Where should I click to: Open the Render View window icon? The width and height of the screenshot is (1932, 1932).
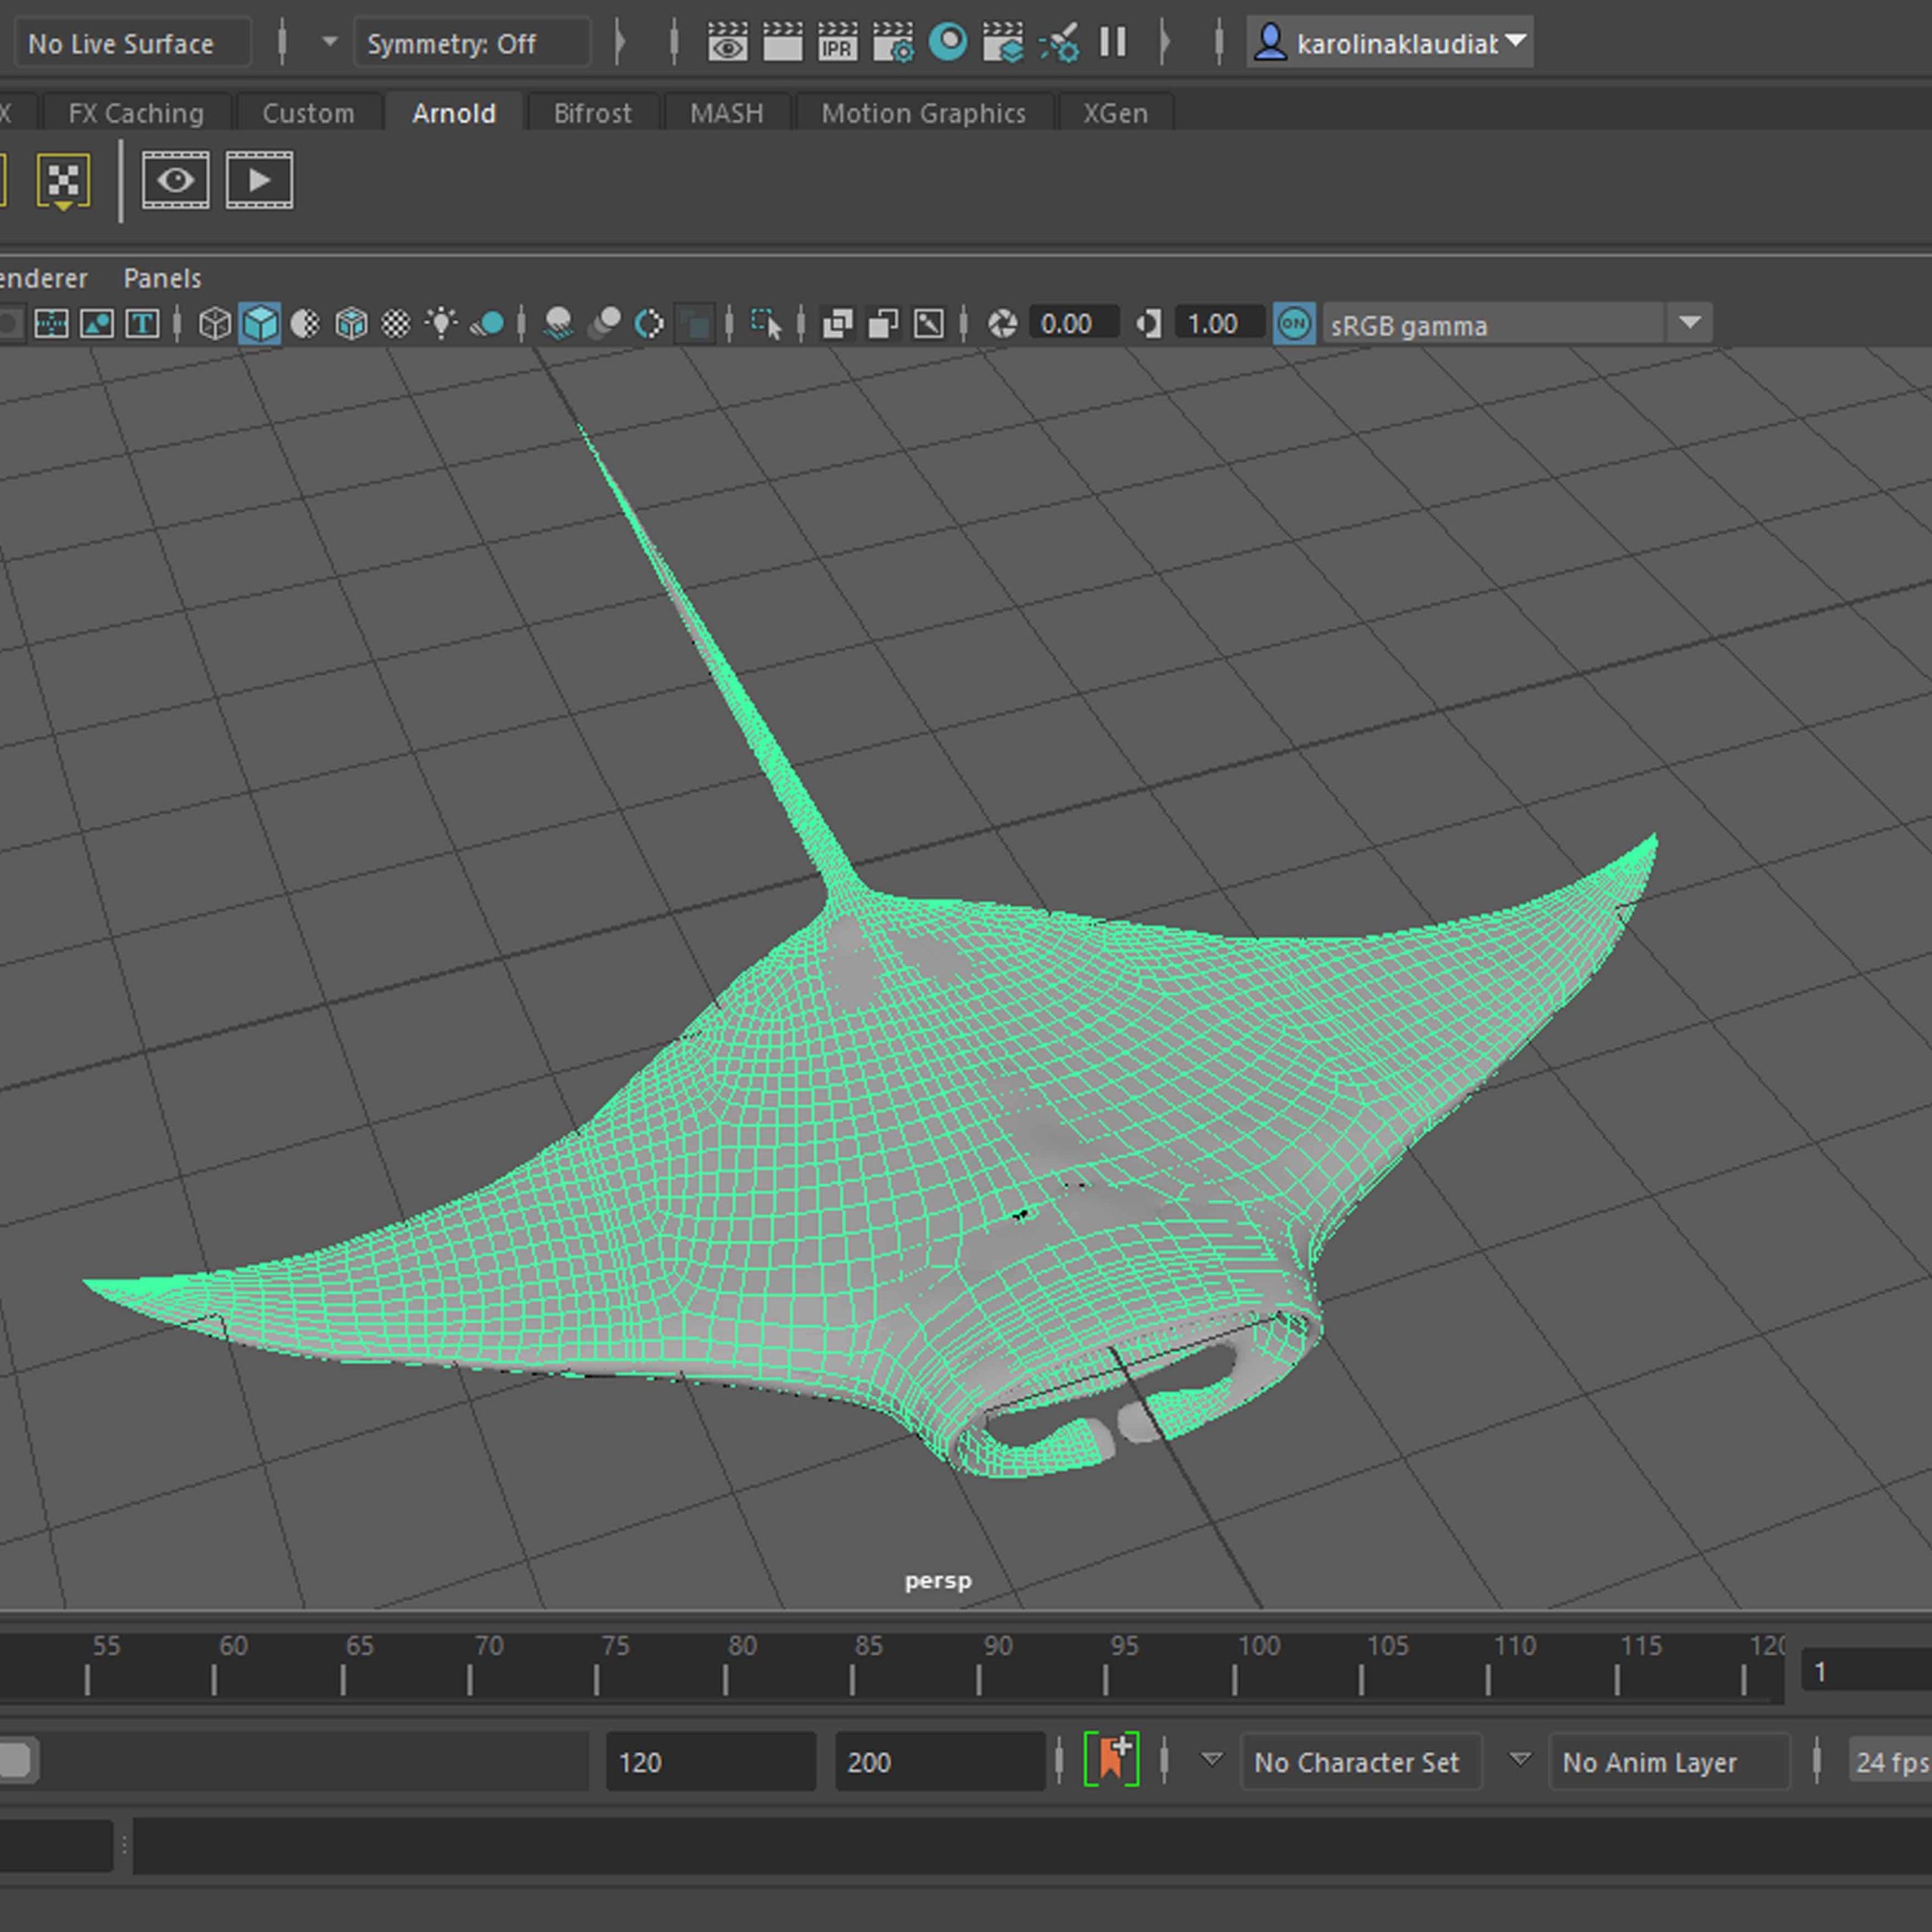[x=727, y=43]
